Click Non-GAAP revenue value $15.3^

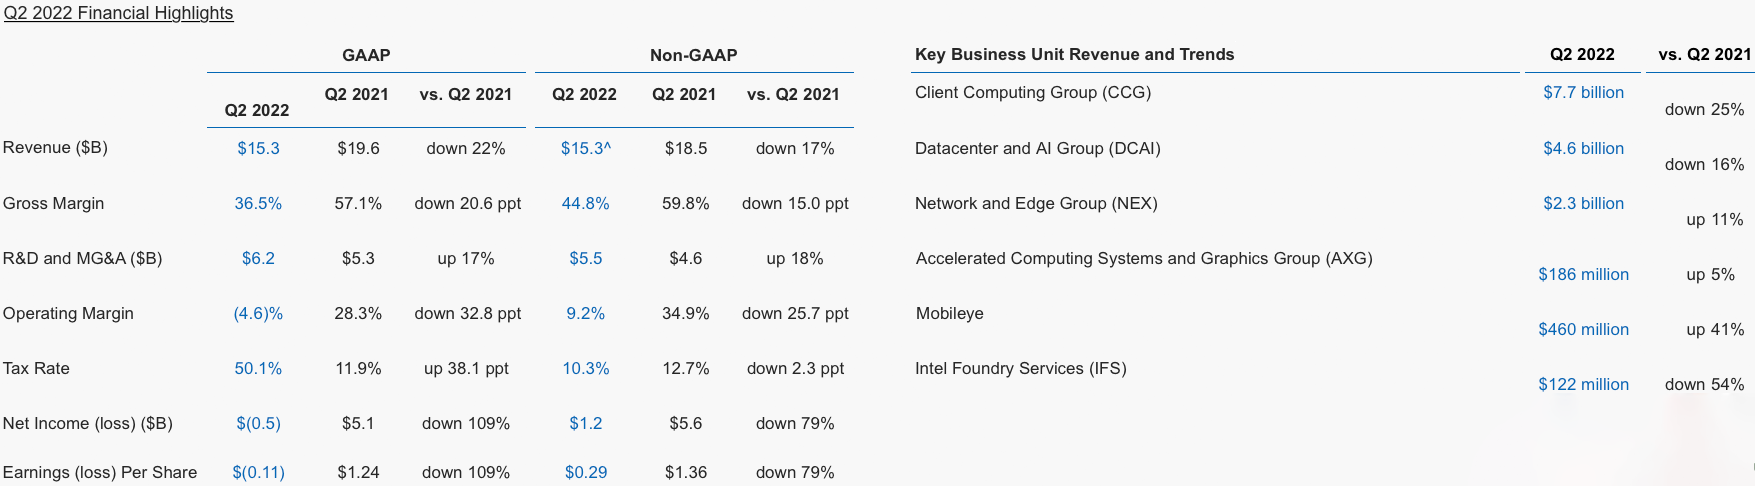point(585,148)
